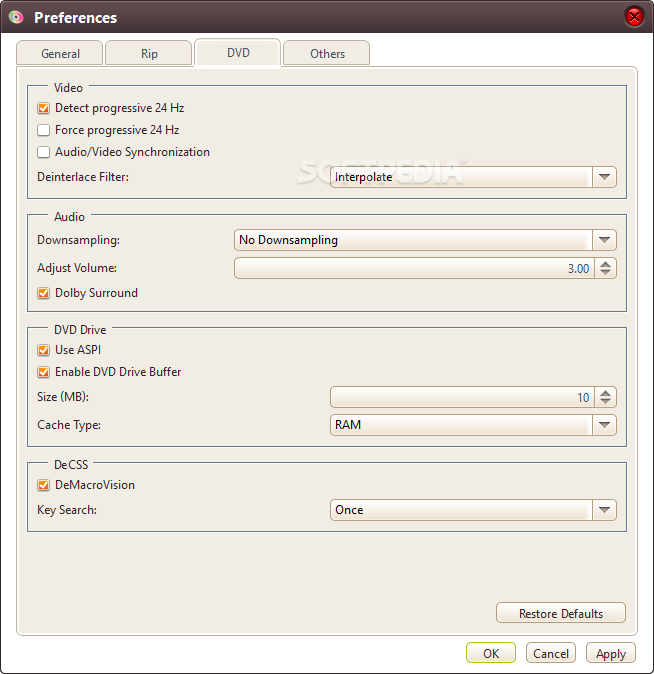654x674 pixels.
Task: Expand the Key Search dropdown arrow
Action: pyautogui.click(x=604, y=510)
